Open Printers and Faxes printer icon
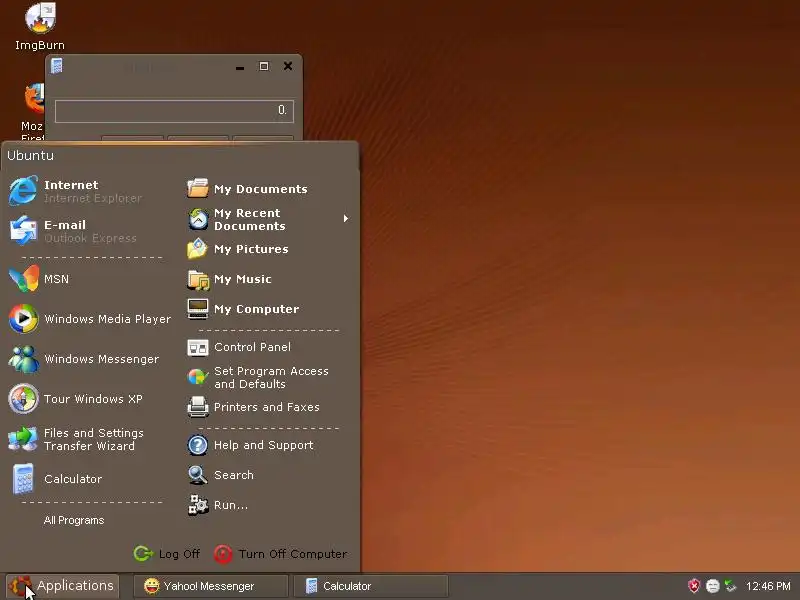 pyautogui.click(x=197, y=407)
